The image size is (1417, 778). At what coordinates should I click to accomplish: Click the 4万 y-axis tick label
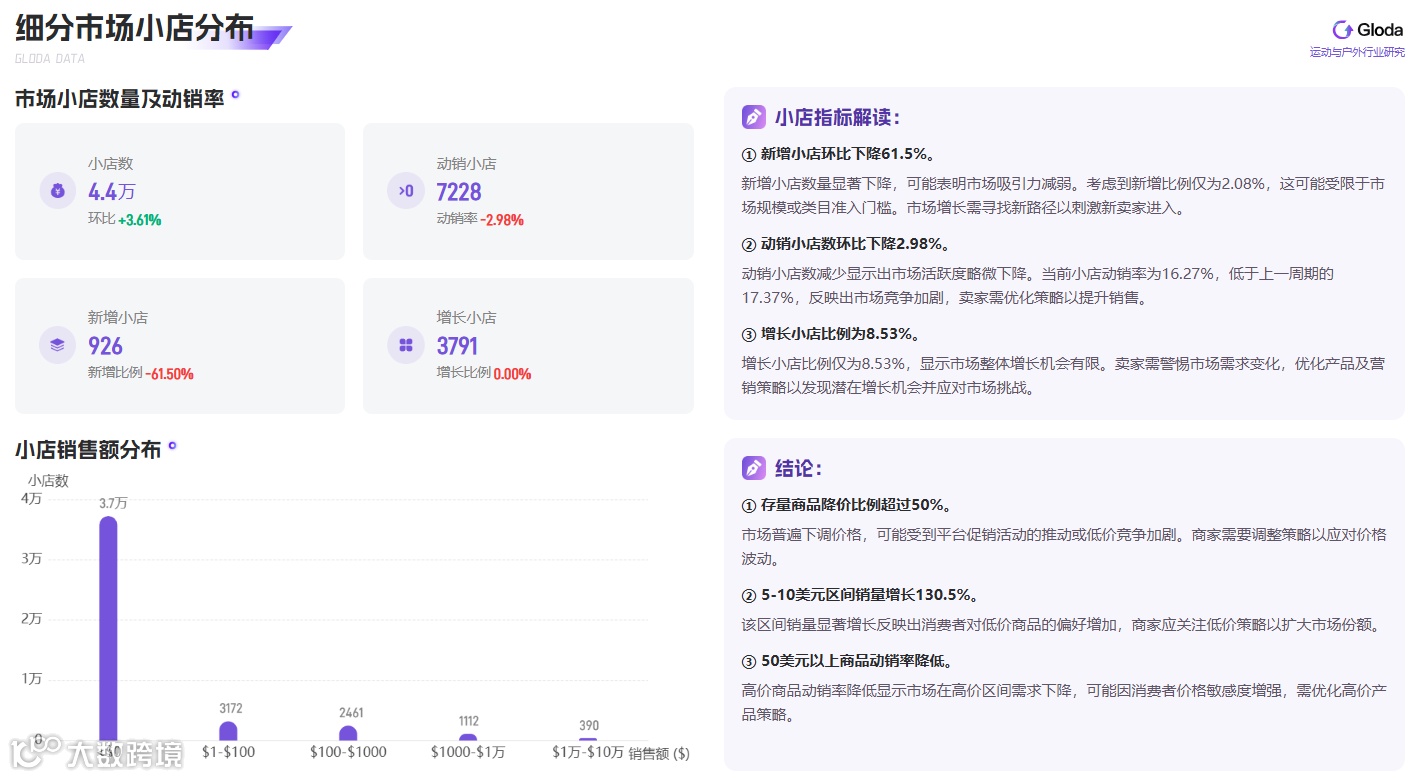pos(32,499)
